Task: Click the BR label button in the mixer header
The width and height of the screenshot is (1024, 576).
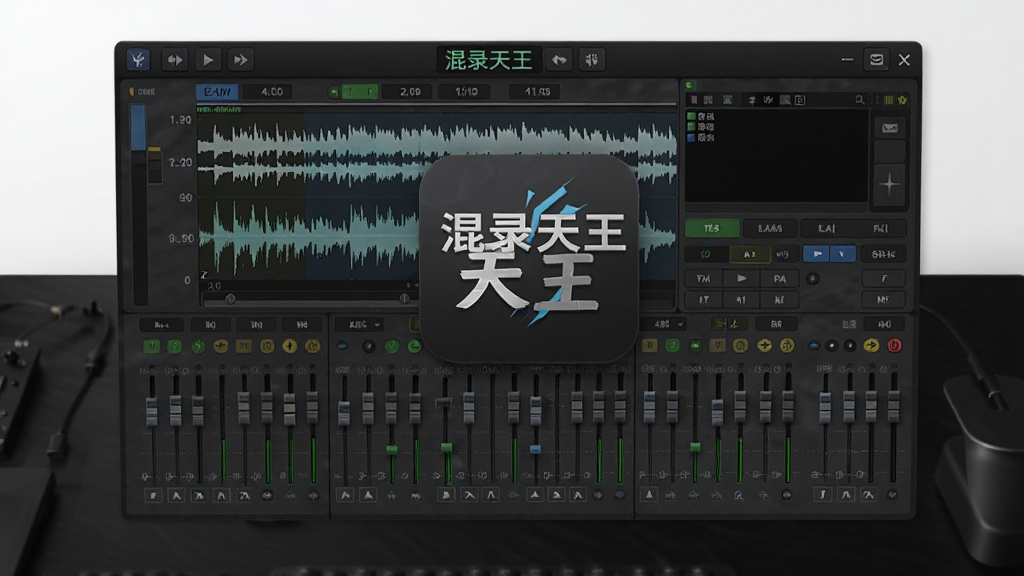Action: [x=776, y=325]
